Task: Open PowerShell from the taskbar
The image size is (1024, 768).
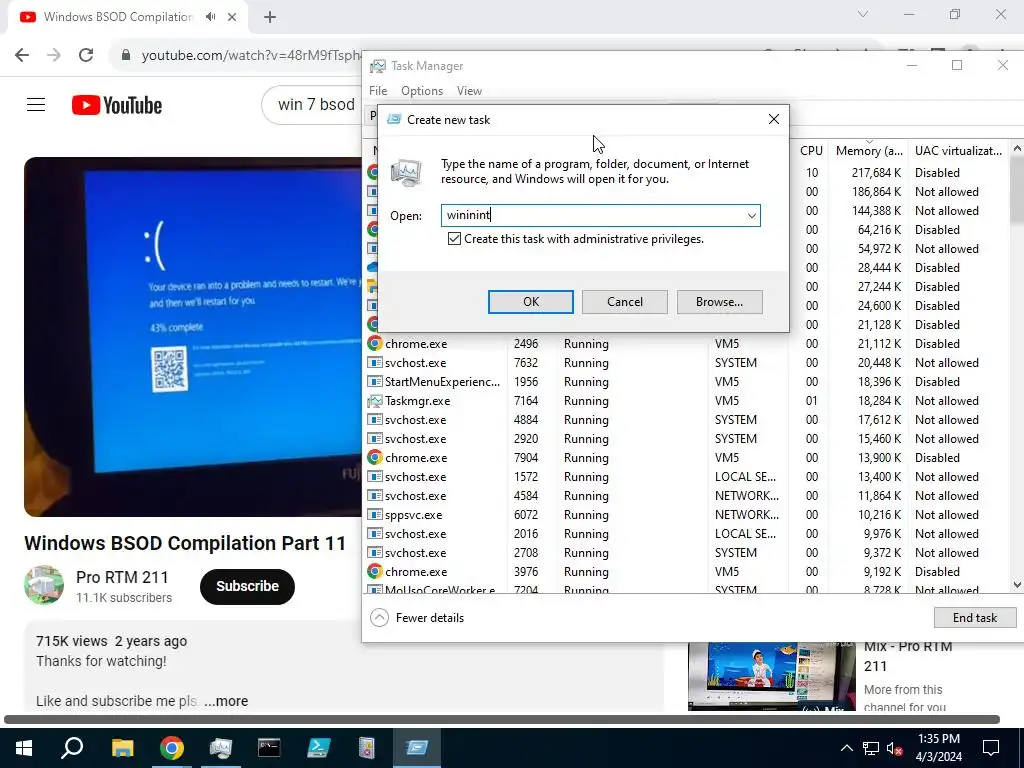Action: 319,748
